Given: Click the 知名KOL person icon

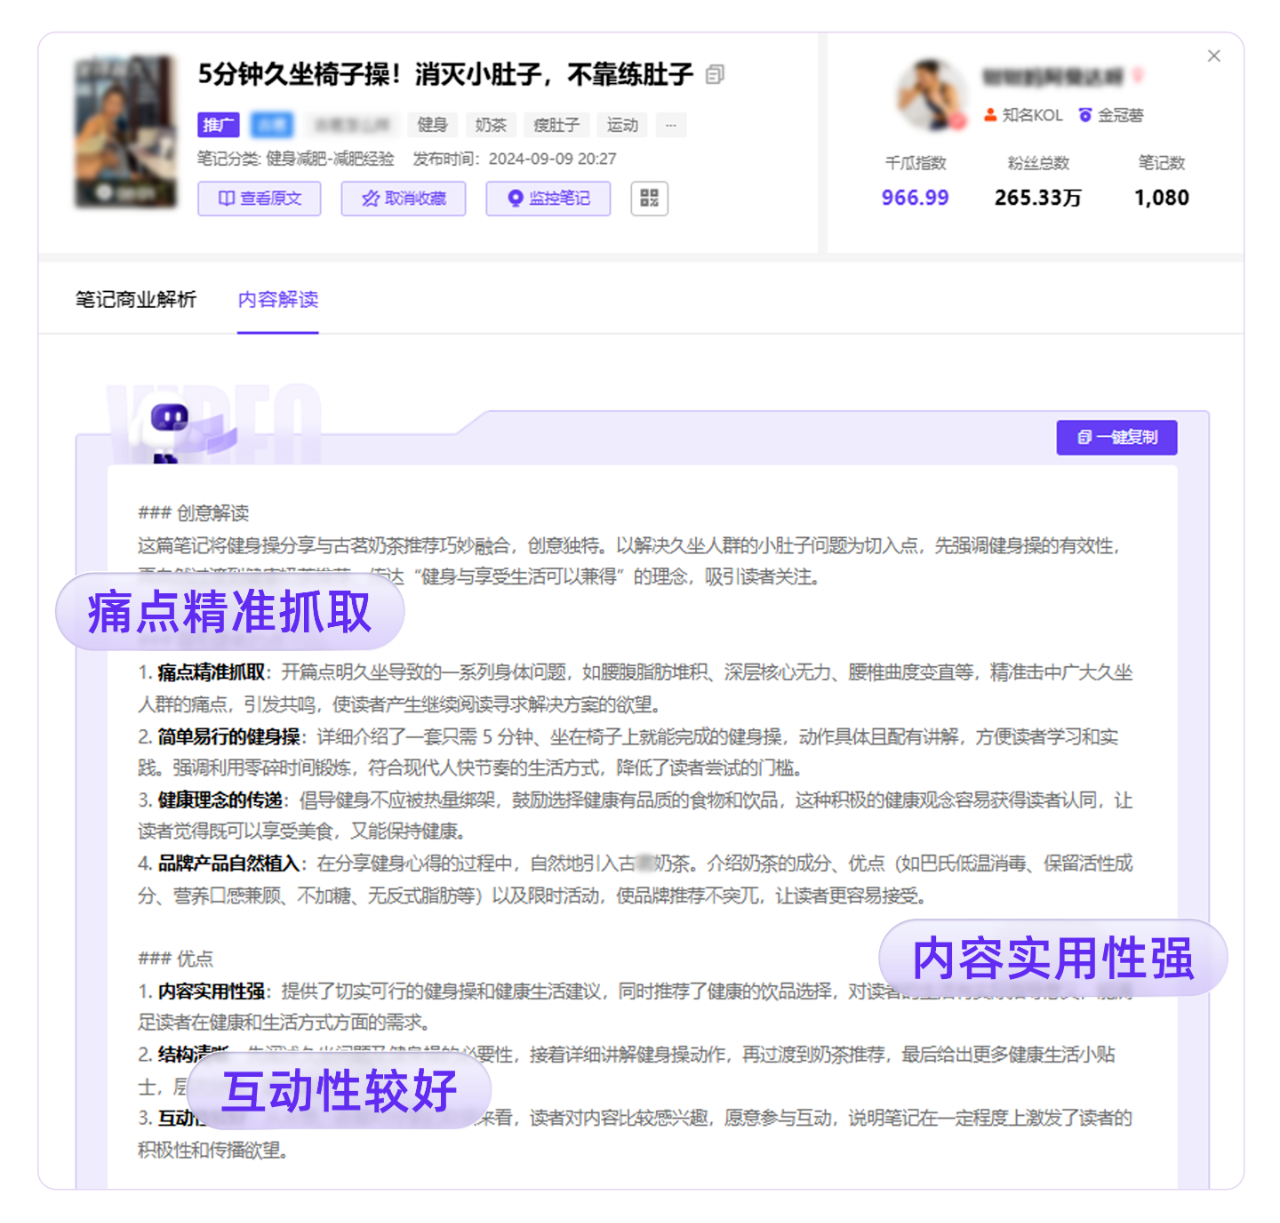Looking at the screenshot, I should pos(990,115).
